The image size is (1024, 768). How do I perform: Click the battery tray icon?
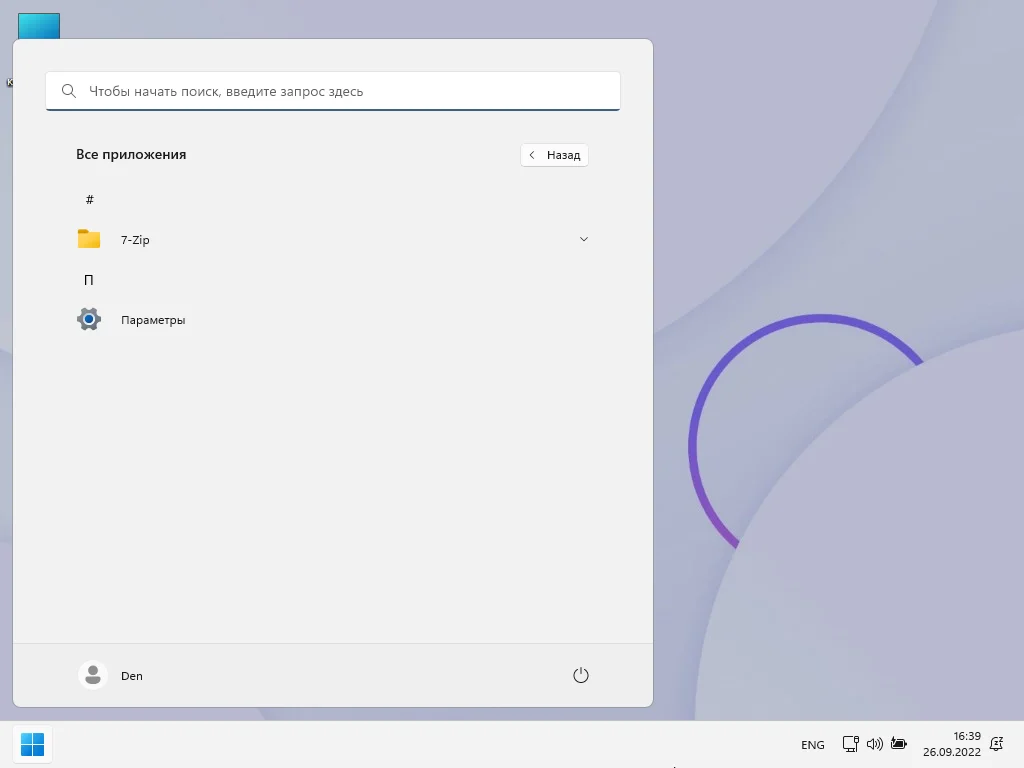[x=899, y=744]
